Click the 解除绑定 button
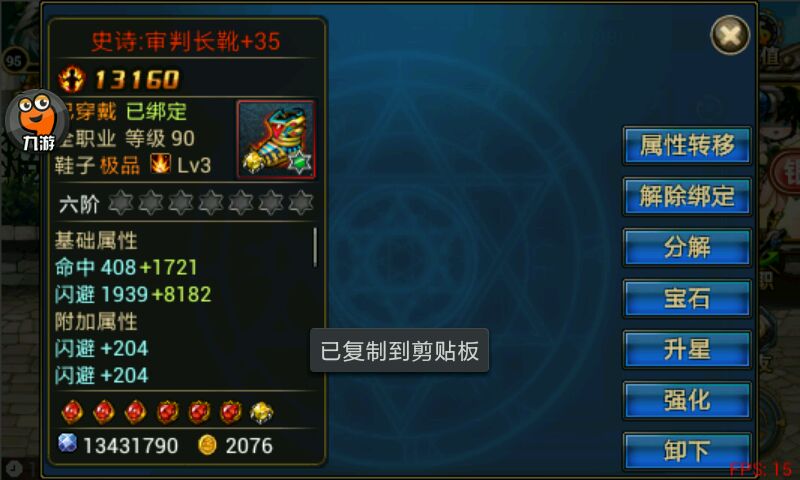This screenshot has width=800, height=480. [687, 196]
